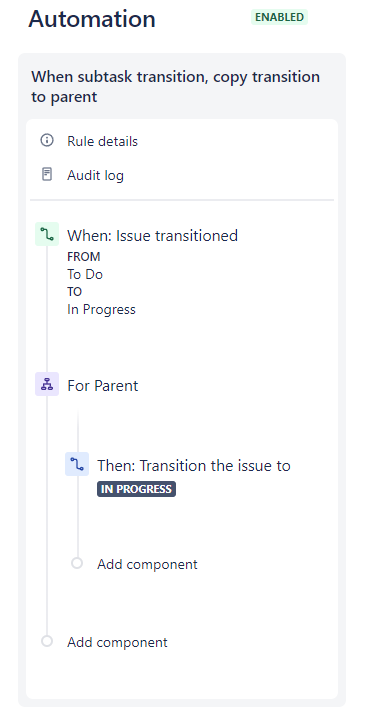378x722 pixels.
Task: Open the When: Issue transitioned trigger
Action: [152, 235]
